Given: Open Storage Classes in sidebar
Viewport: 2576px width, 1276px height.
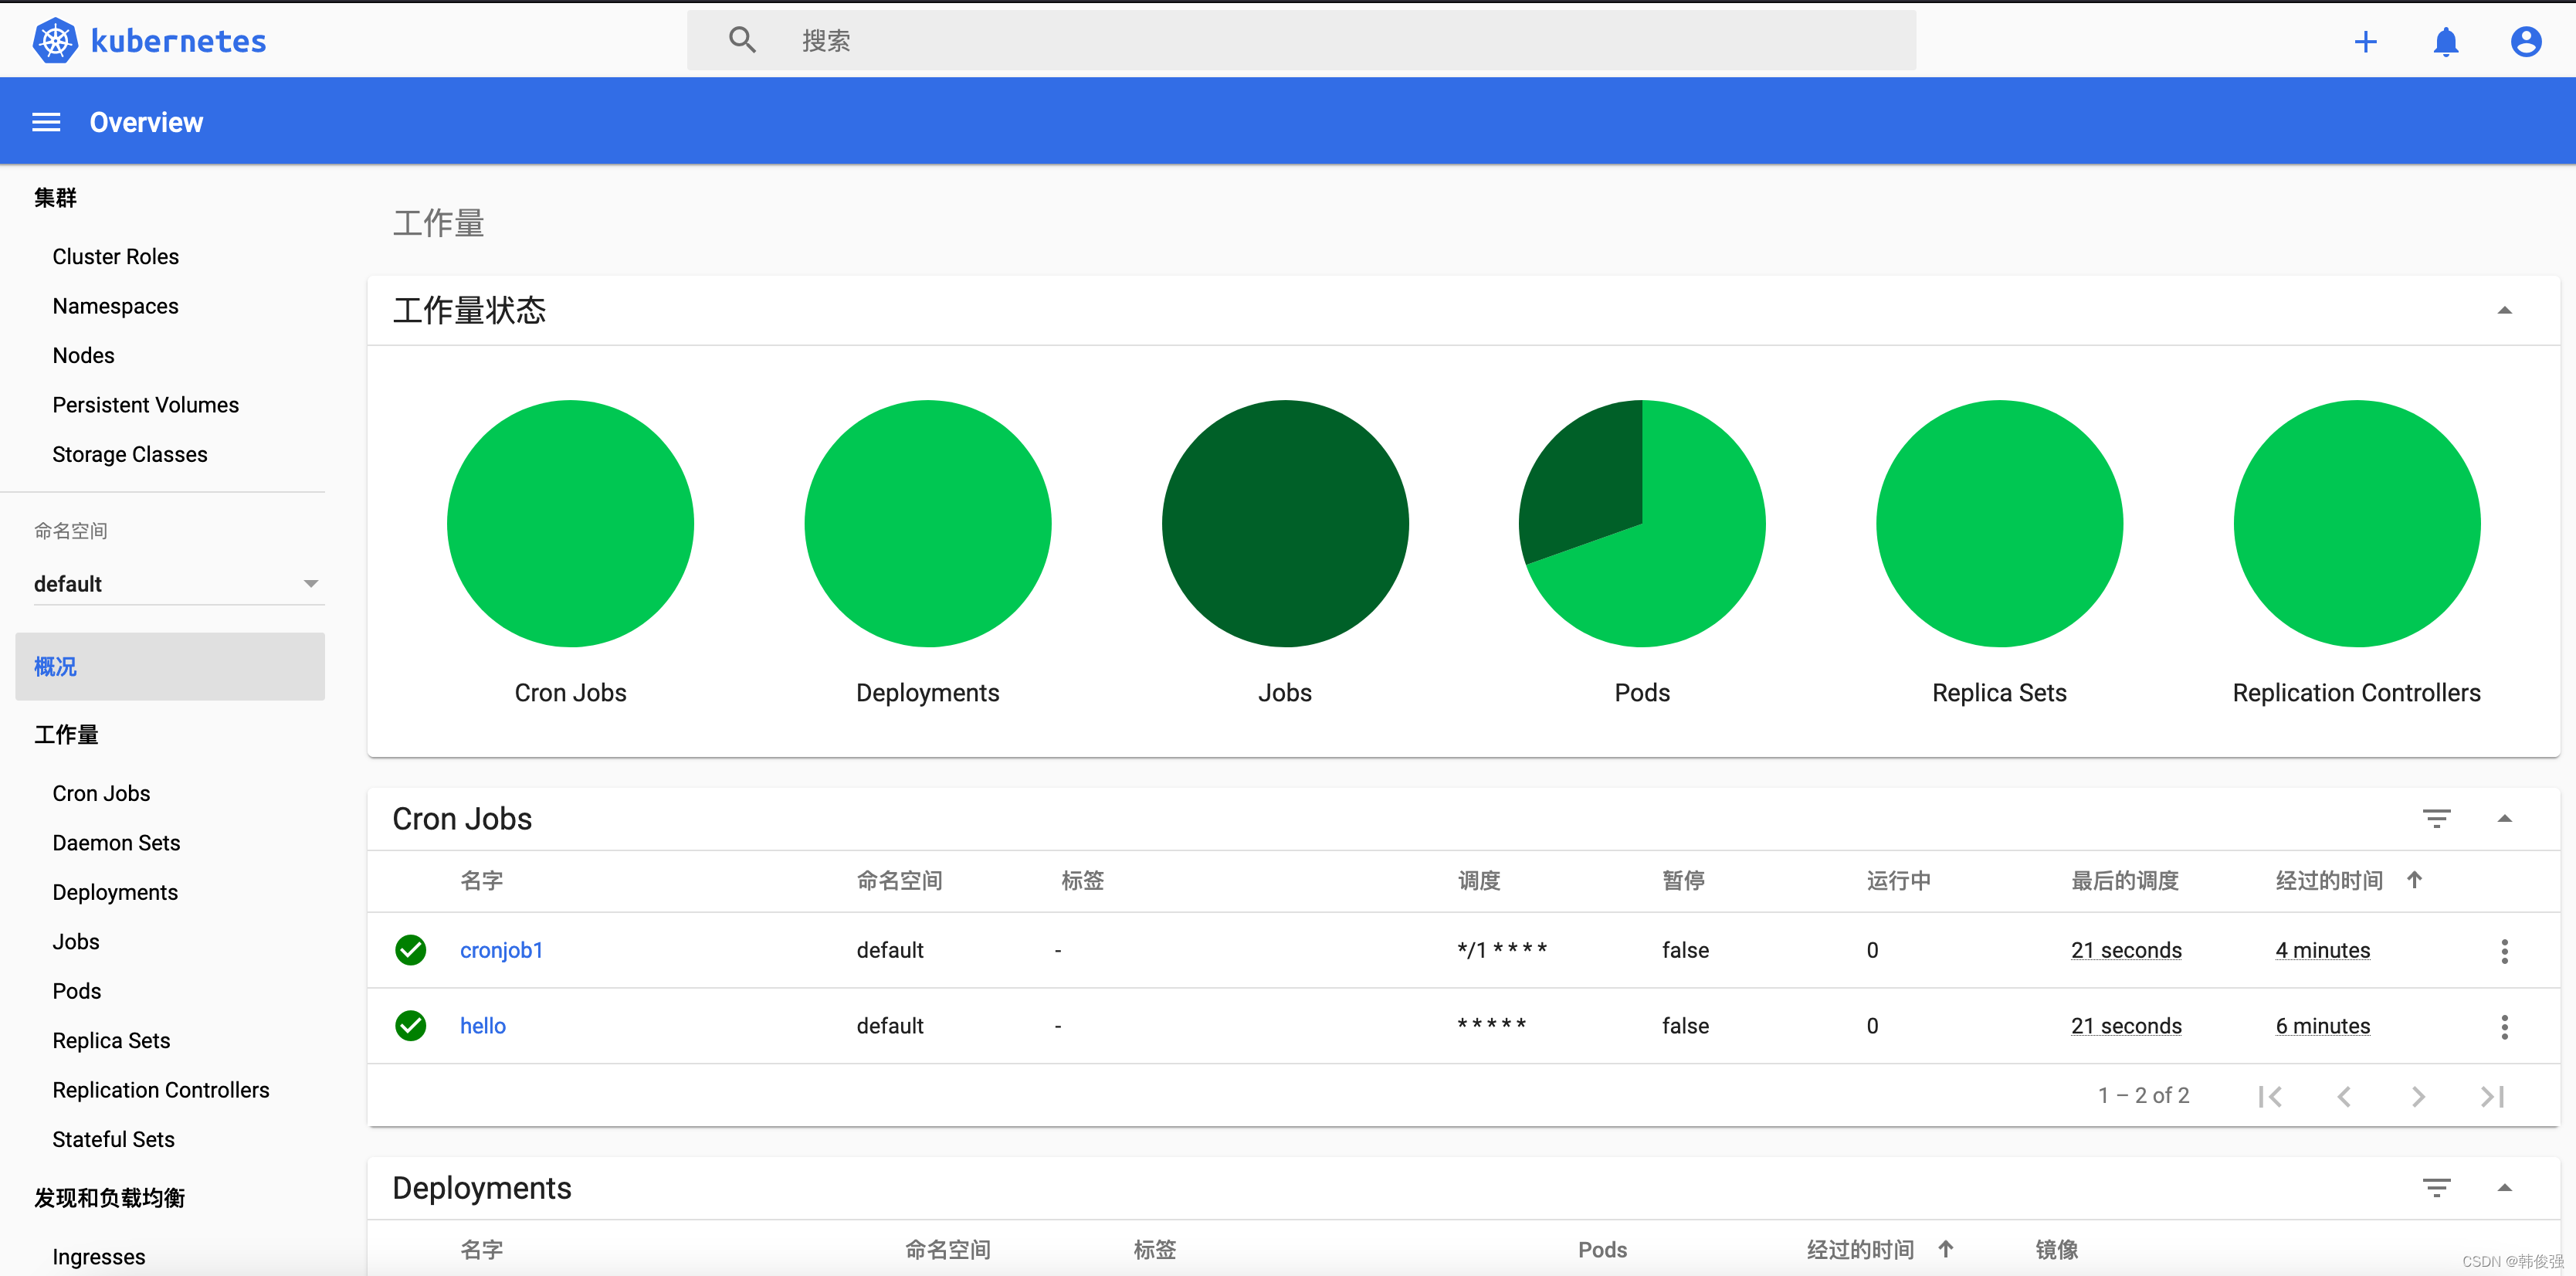Looking at the screenshot, I should tap(129, 455).
